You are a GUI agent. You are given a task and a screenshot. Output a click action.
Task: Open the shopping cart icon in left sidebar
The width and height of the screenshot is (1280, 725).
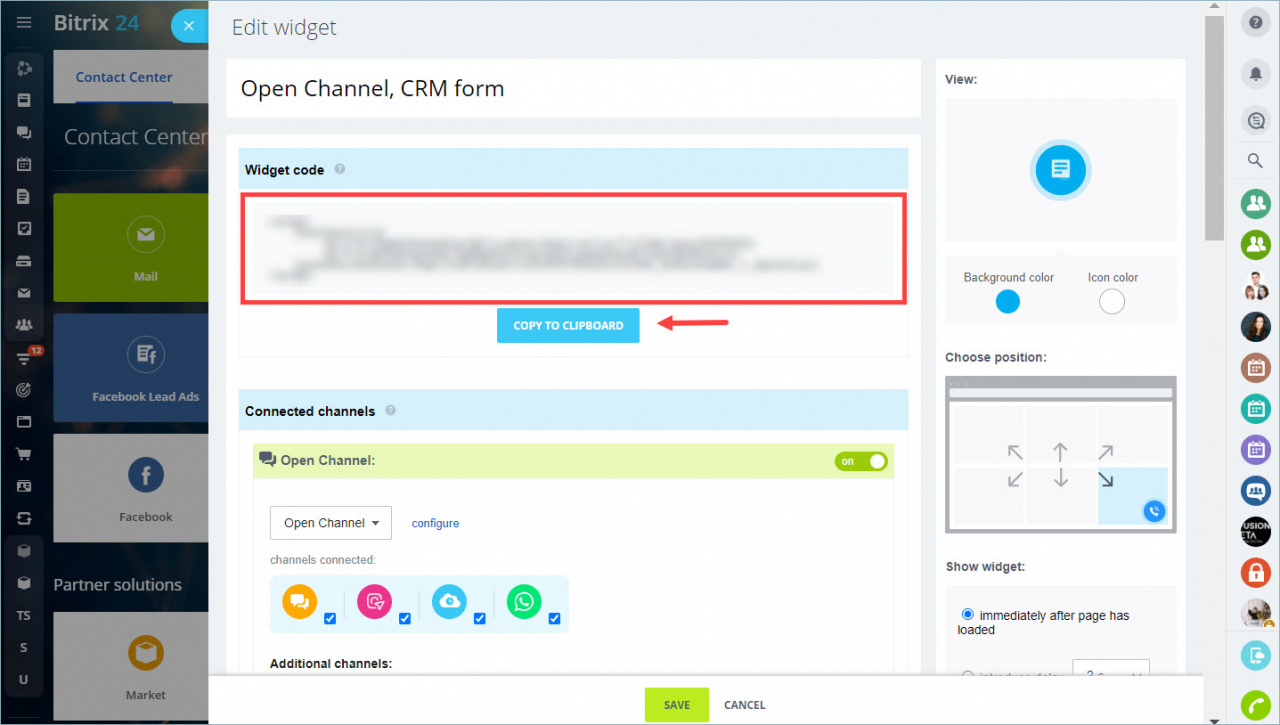pos(24,454)
